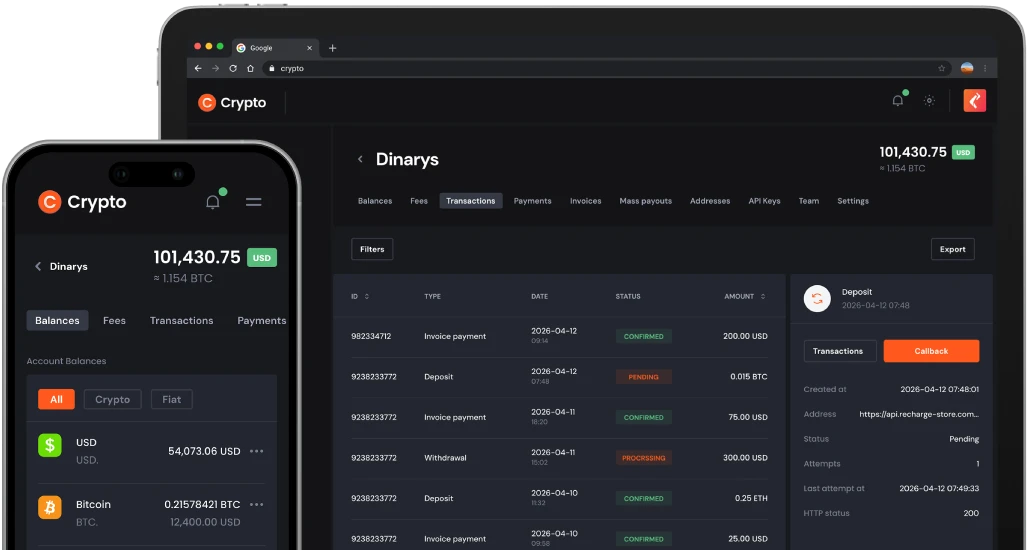1032x550 pixels.
Task: Click the Filters button
Action: (372, 249)
